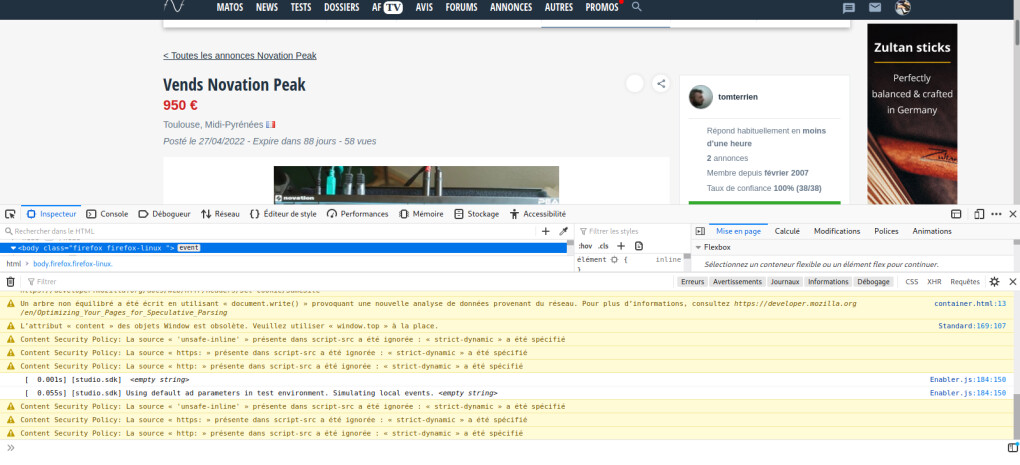
Task: Click the event badge on the body node
Action: pos(189,248)
